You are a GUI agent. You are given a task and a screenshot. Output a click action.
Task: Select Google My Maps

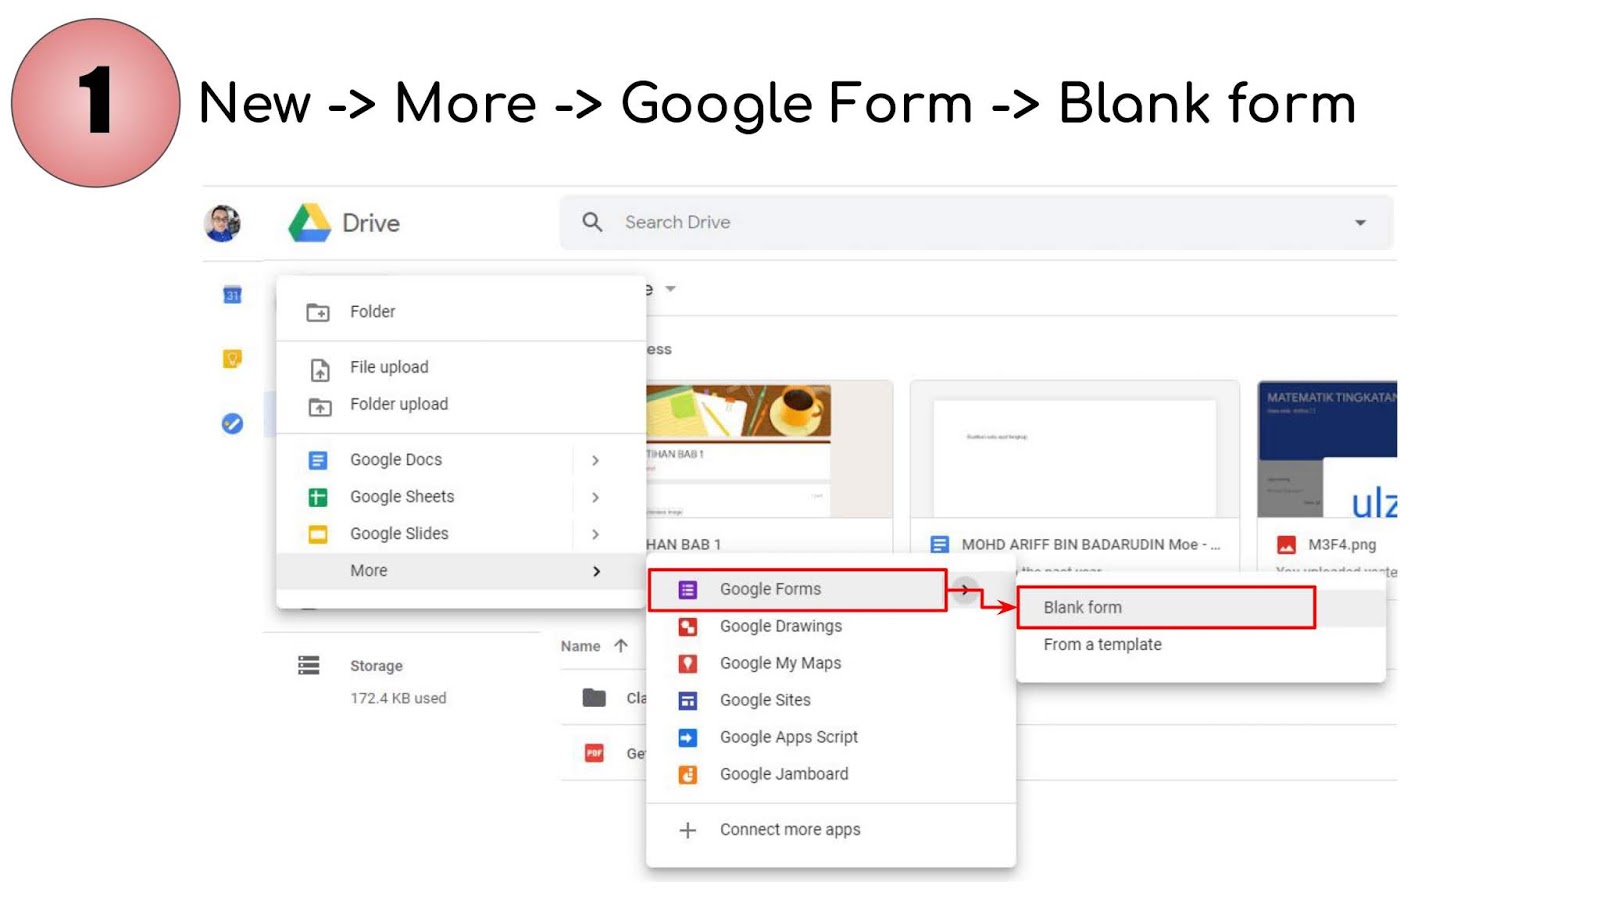(x=780, y=663)
